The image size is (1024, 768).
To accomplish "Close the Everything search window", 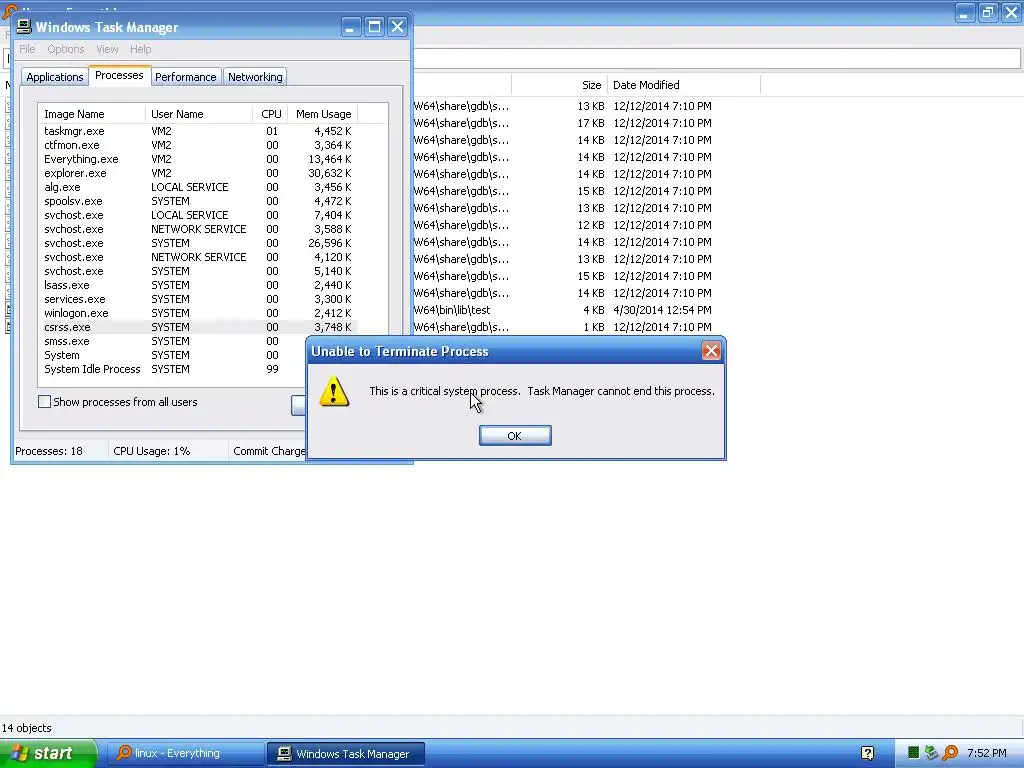I will pos(1011,12).
